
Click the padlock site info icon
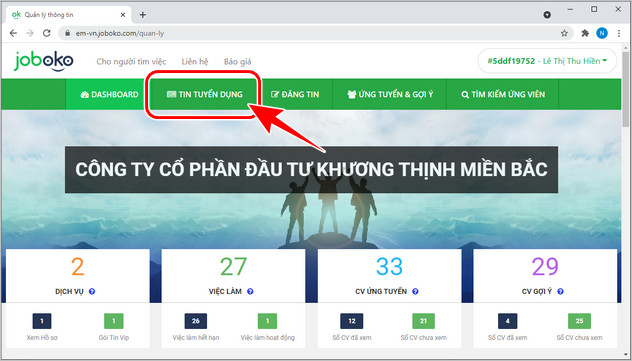point(67,33)
